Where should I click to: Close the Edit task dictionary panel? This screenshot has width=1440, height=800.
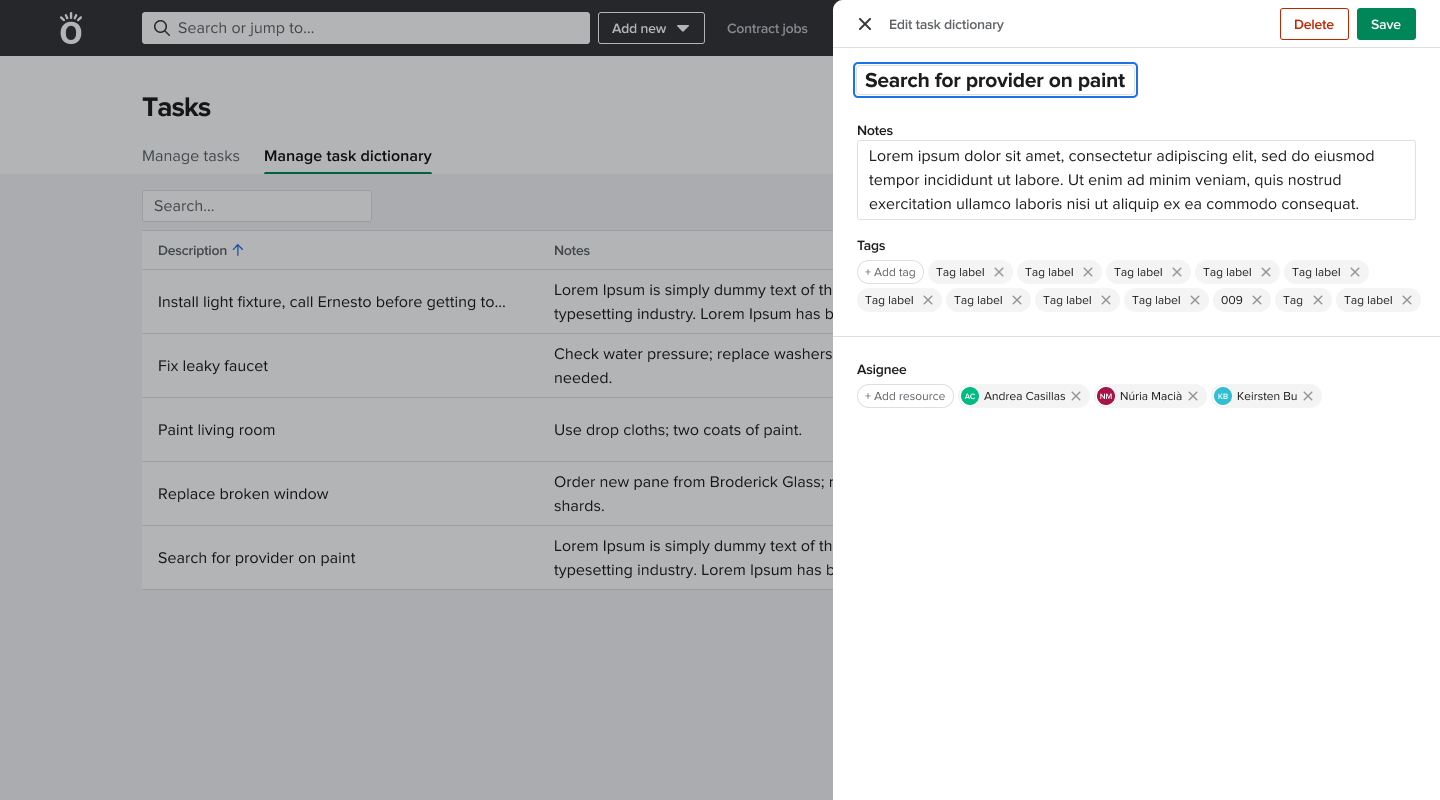(865, 24)
